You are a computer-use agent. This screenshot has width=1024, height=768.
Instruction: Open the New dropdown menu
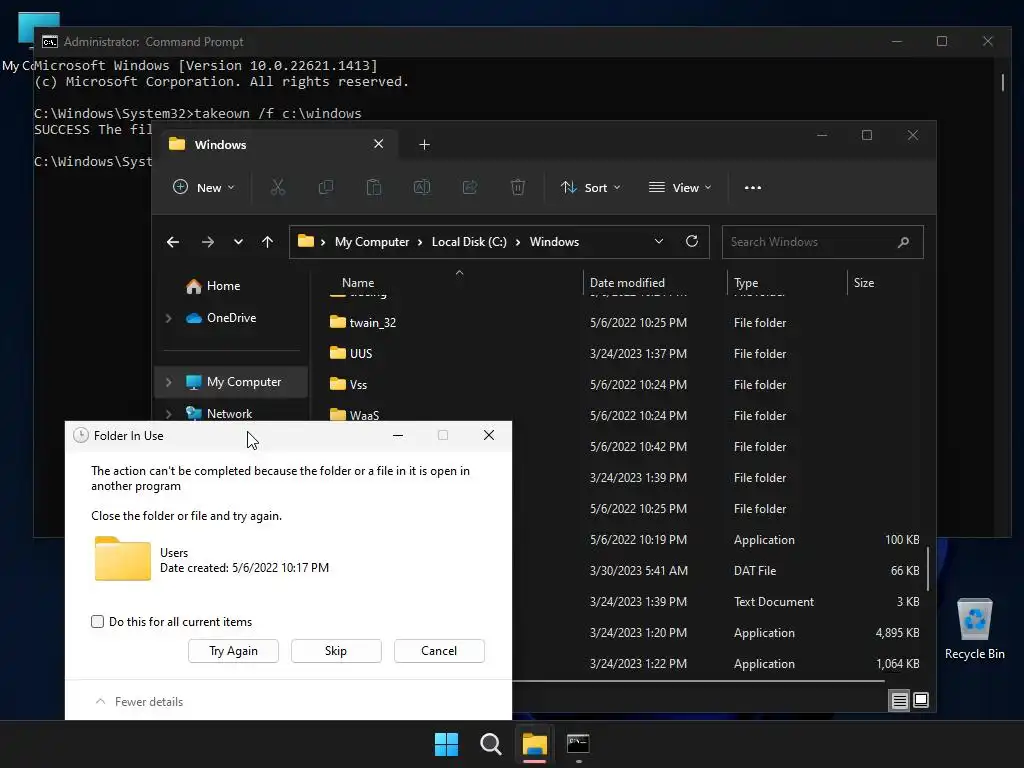[203, 187]
